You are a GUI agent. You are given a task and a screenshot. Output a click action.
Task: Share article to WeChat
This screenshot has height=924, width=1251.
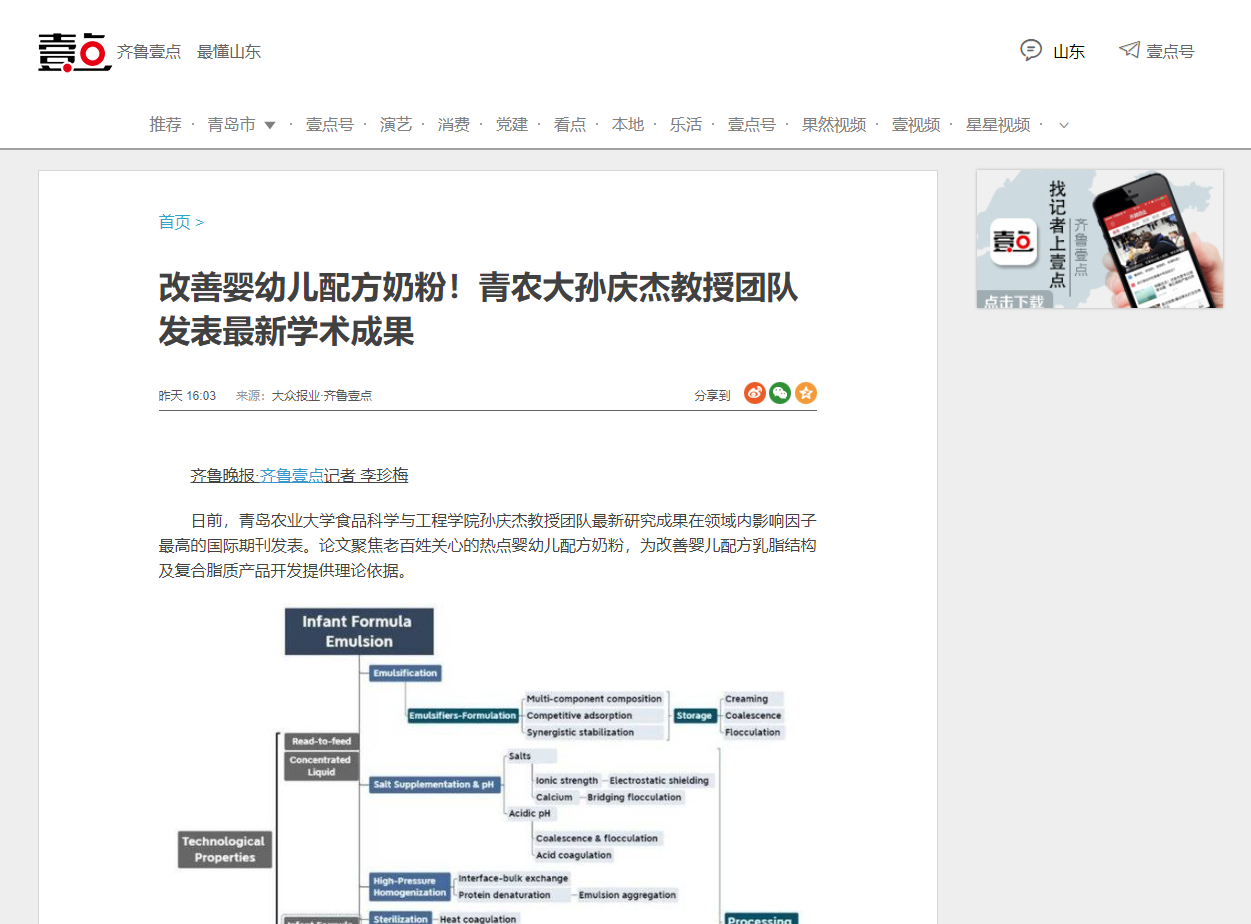tap(780, 393)
